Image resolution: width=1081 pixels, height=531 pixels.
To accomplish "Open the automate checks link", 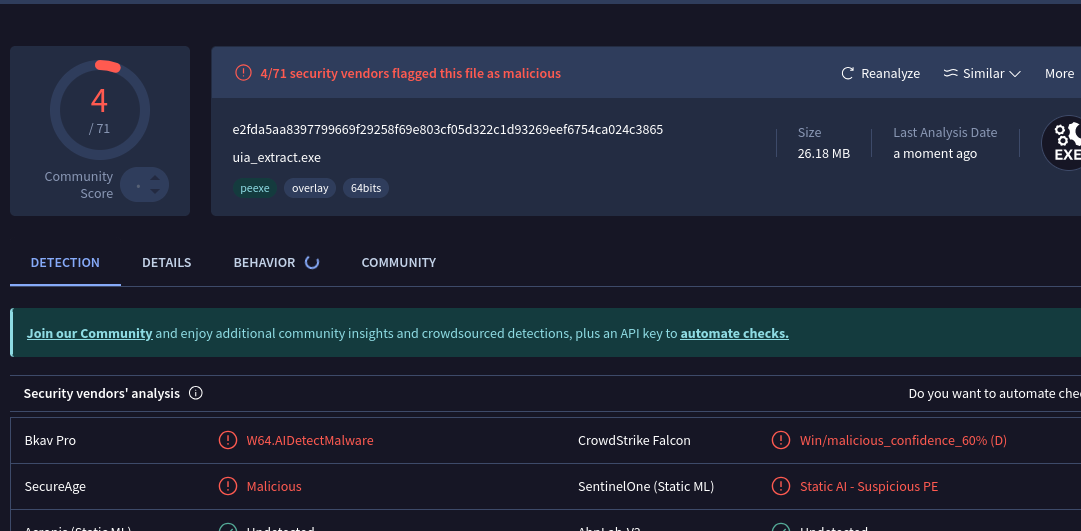I will [734, 334].
